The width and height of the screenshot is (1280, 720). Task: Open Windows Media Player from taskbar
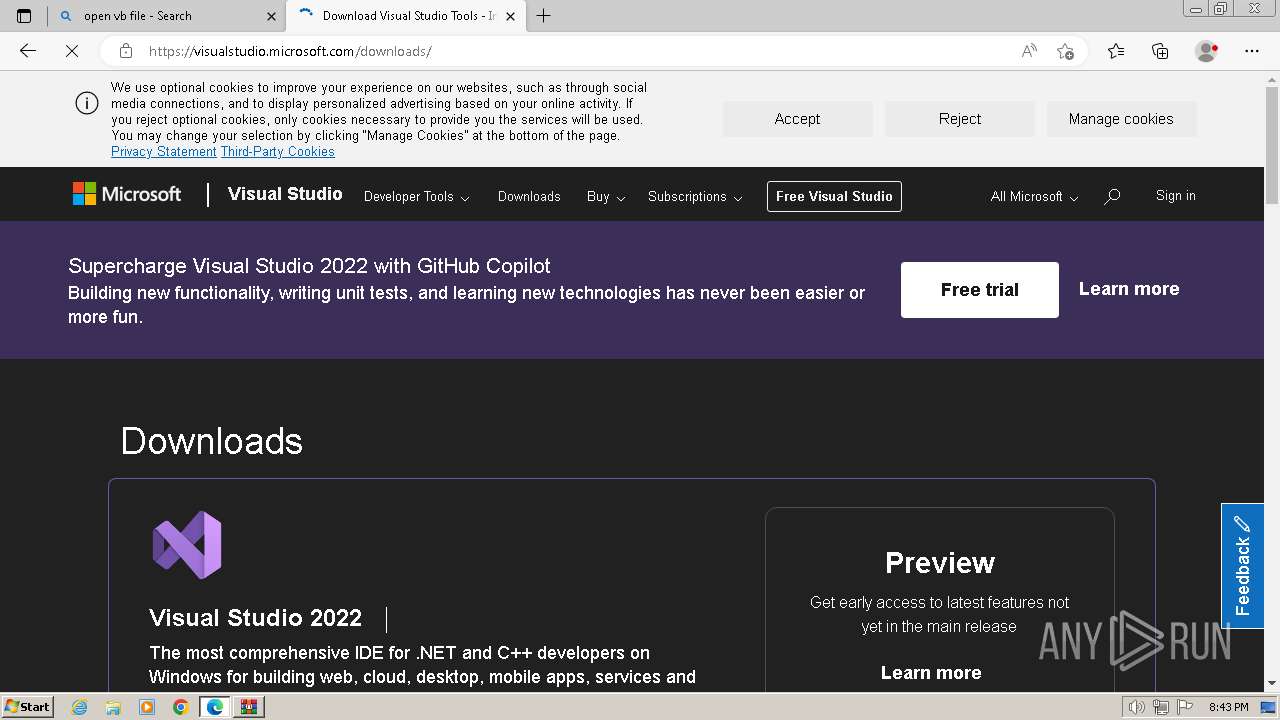tap(147, 707)
